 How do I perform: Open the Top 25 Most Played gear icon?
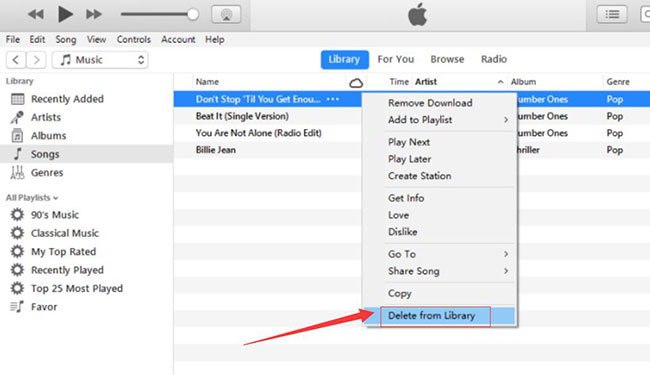[17, 288]
